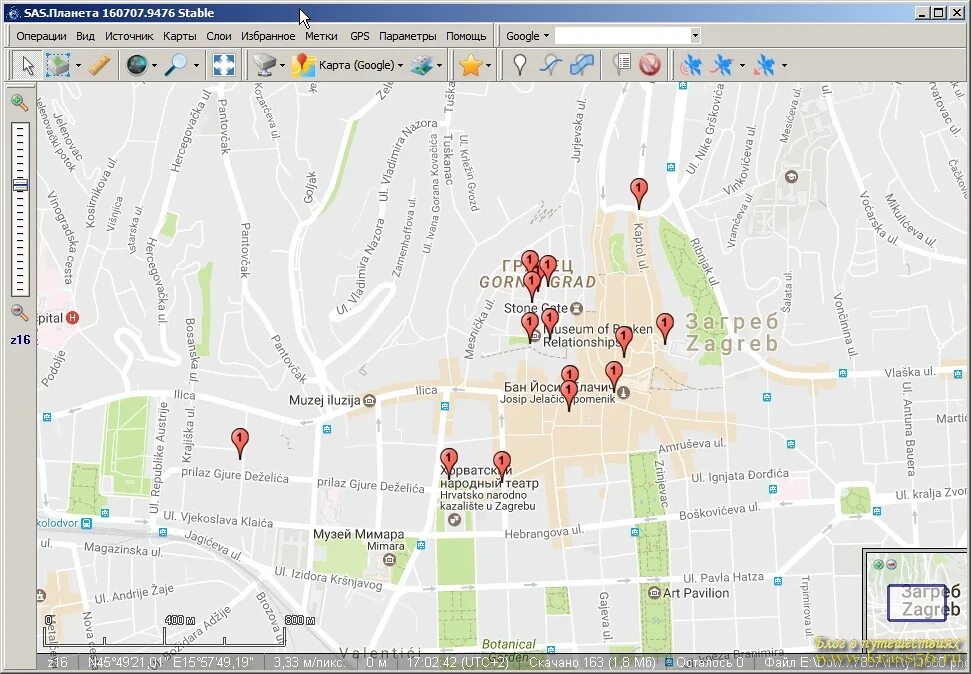This screenshot has height=674, width=971.
Task: Expand the layers dropdown arrow
Action: point(440,65)
